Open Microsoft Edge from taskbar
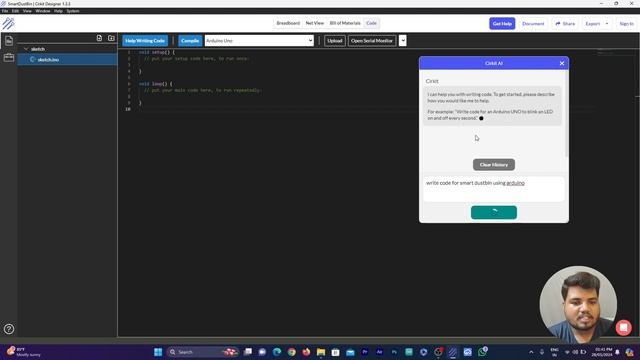 (x=277, y=352)
